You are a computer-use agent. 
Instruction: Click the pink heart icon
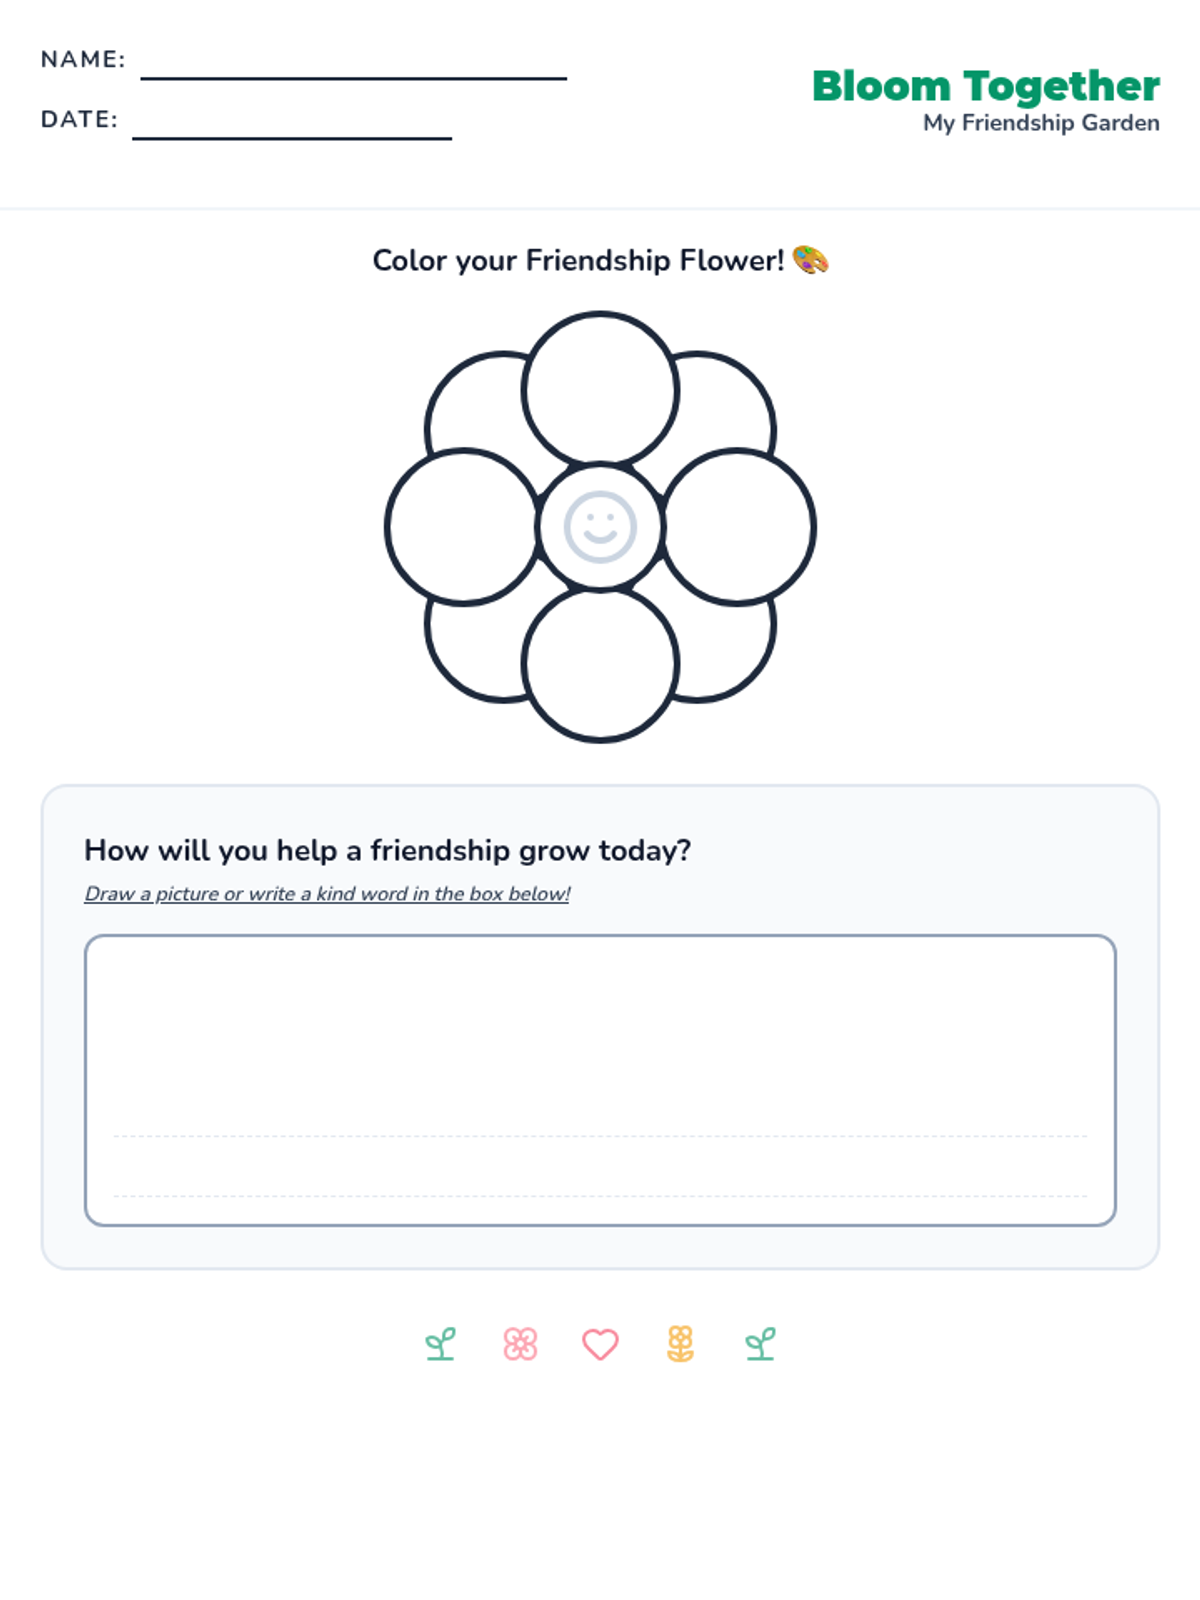(x=600, y=1344)
